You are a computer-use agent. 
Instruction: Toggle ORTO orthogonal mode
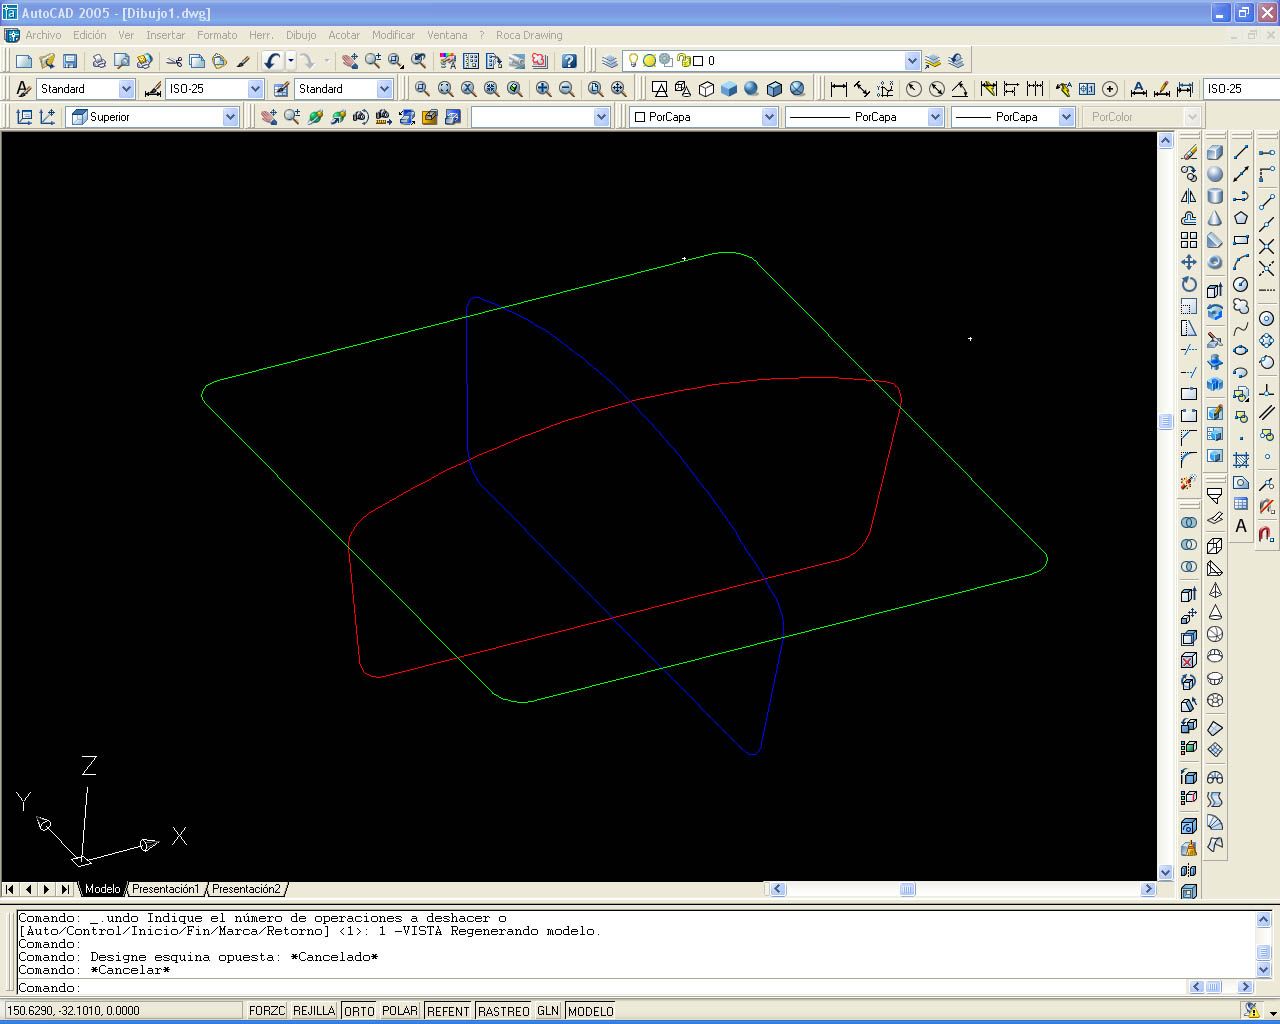pos(359,1011)
